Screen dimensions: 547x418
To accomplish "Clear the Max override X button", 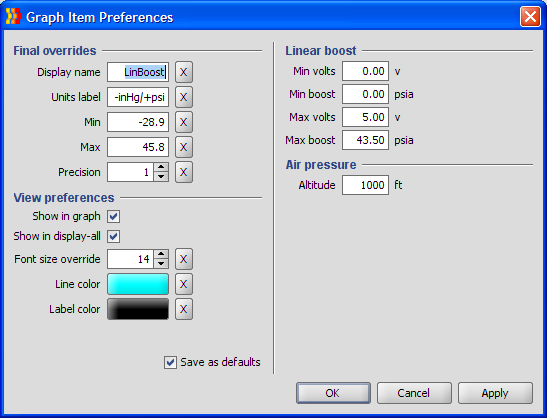I will [183, 147].
